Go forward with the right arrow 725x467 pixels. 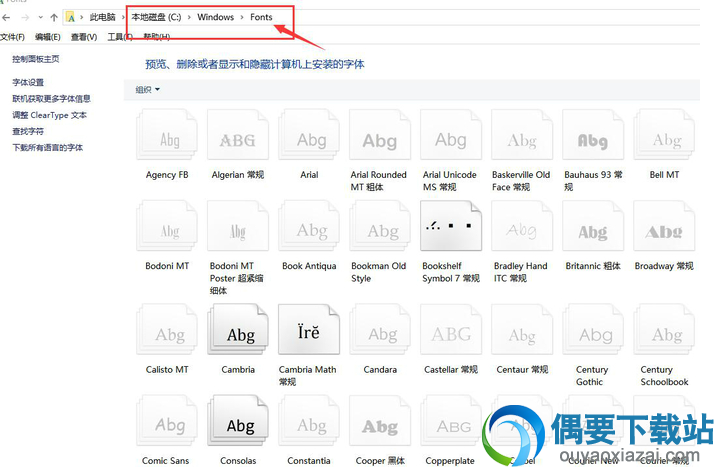pyautogui.click(x=25, y=18)
